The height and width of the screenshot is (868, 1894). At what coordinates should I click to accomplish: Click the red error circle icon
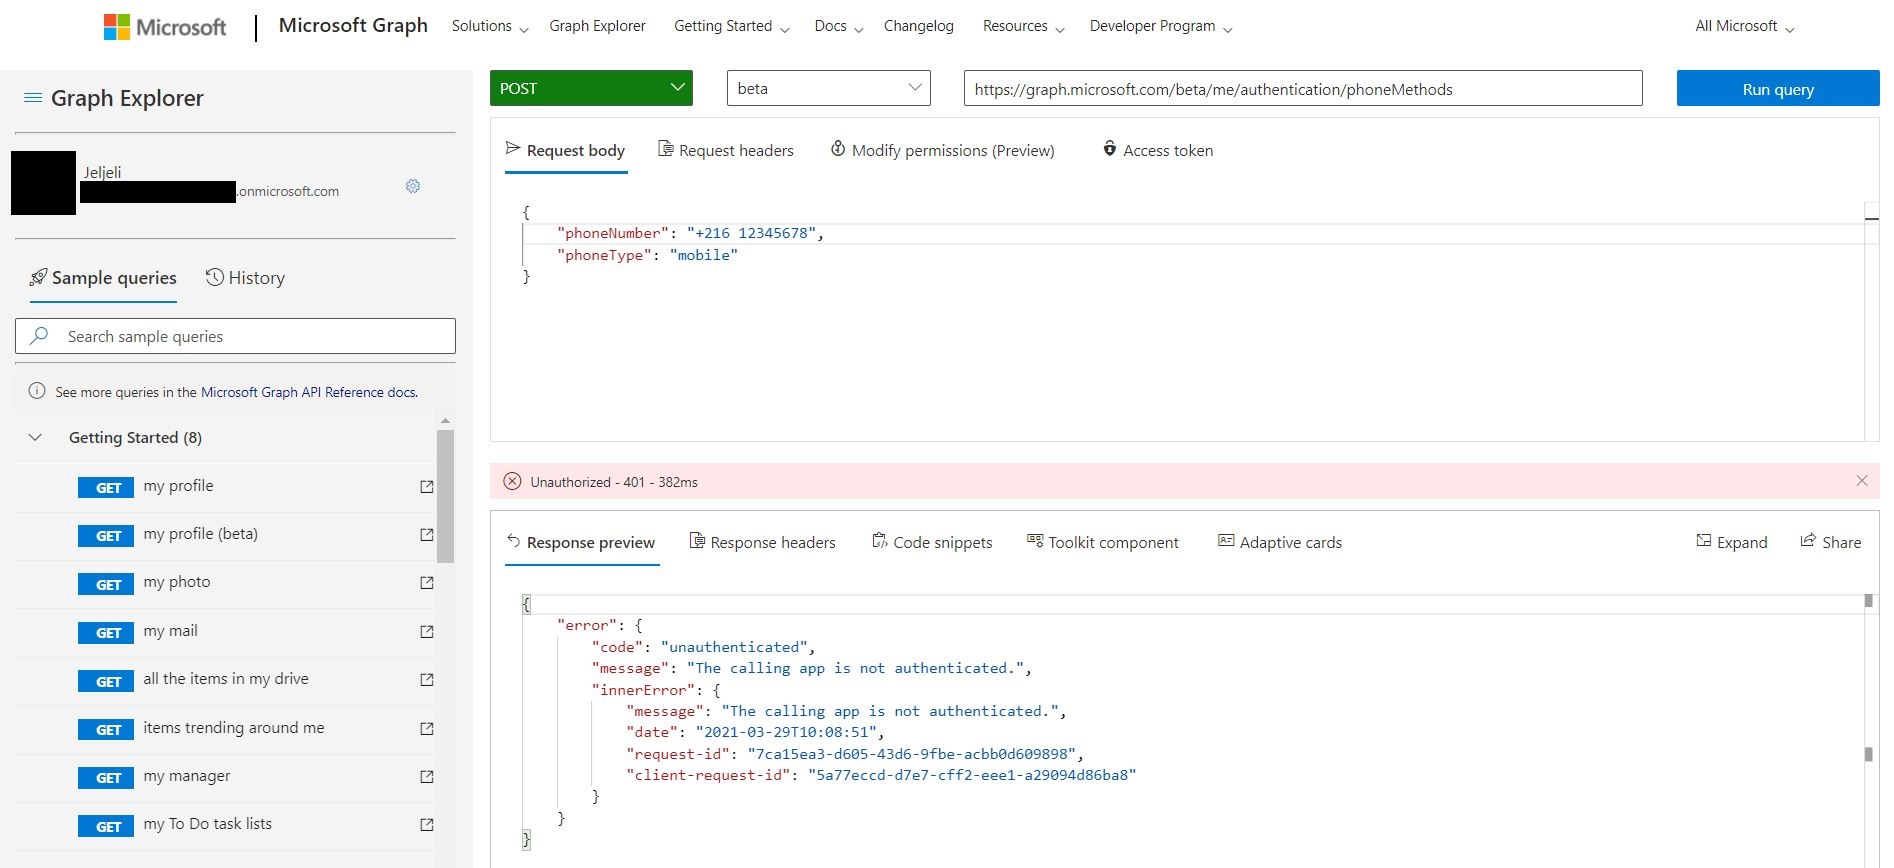click(512, 481)
